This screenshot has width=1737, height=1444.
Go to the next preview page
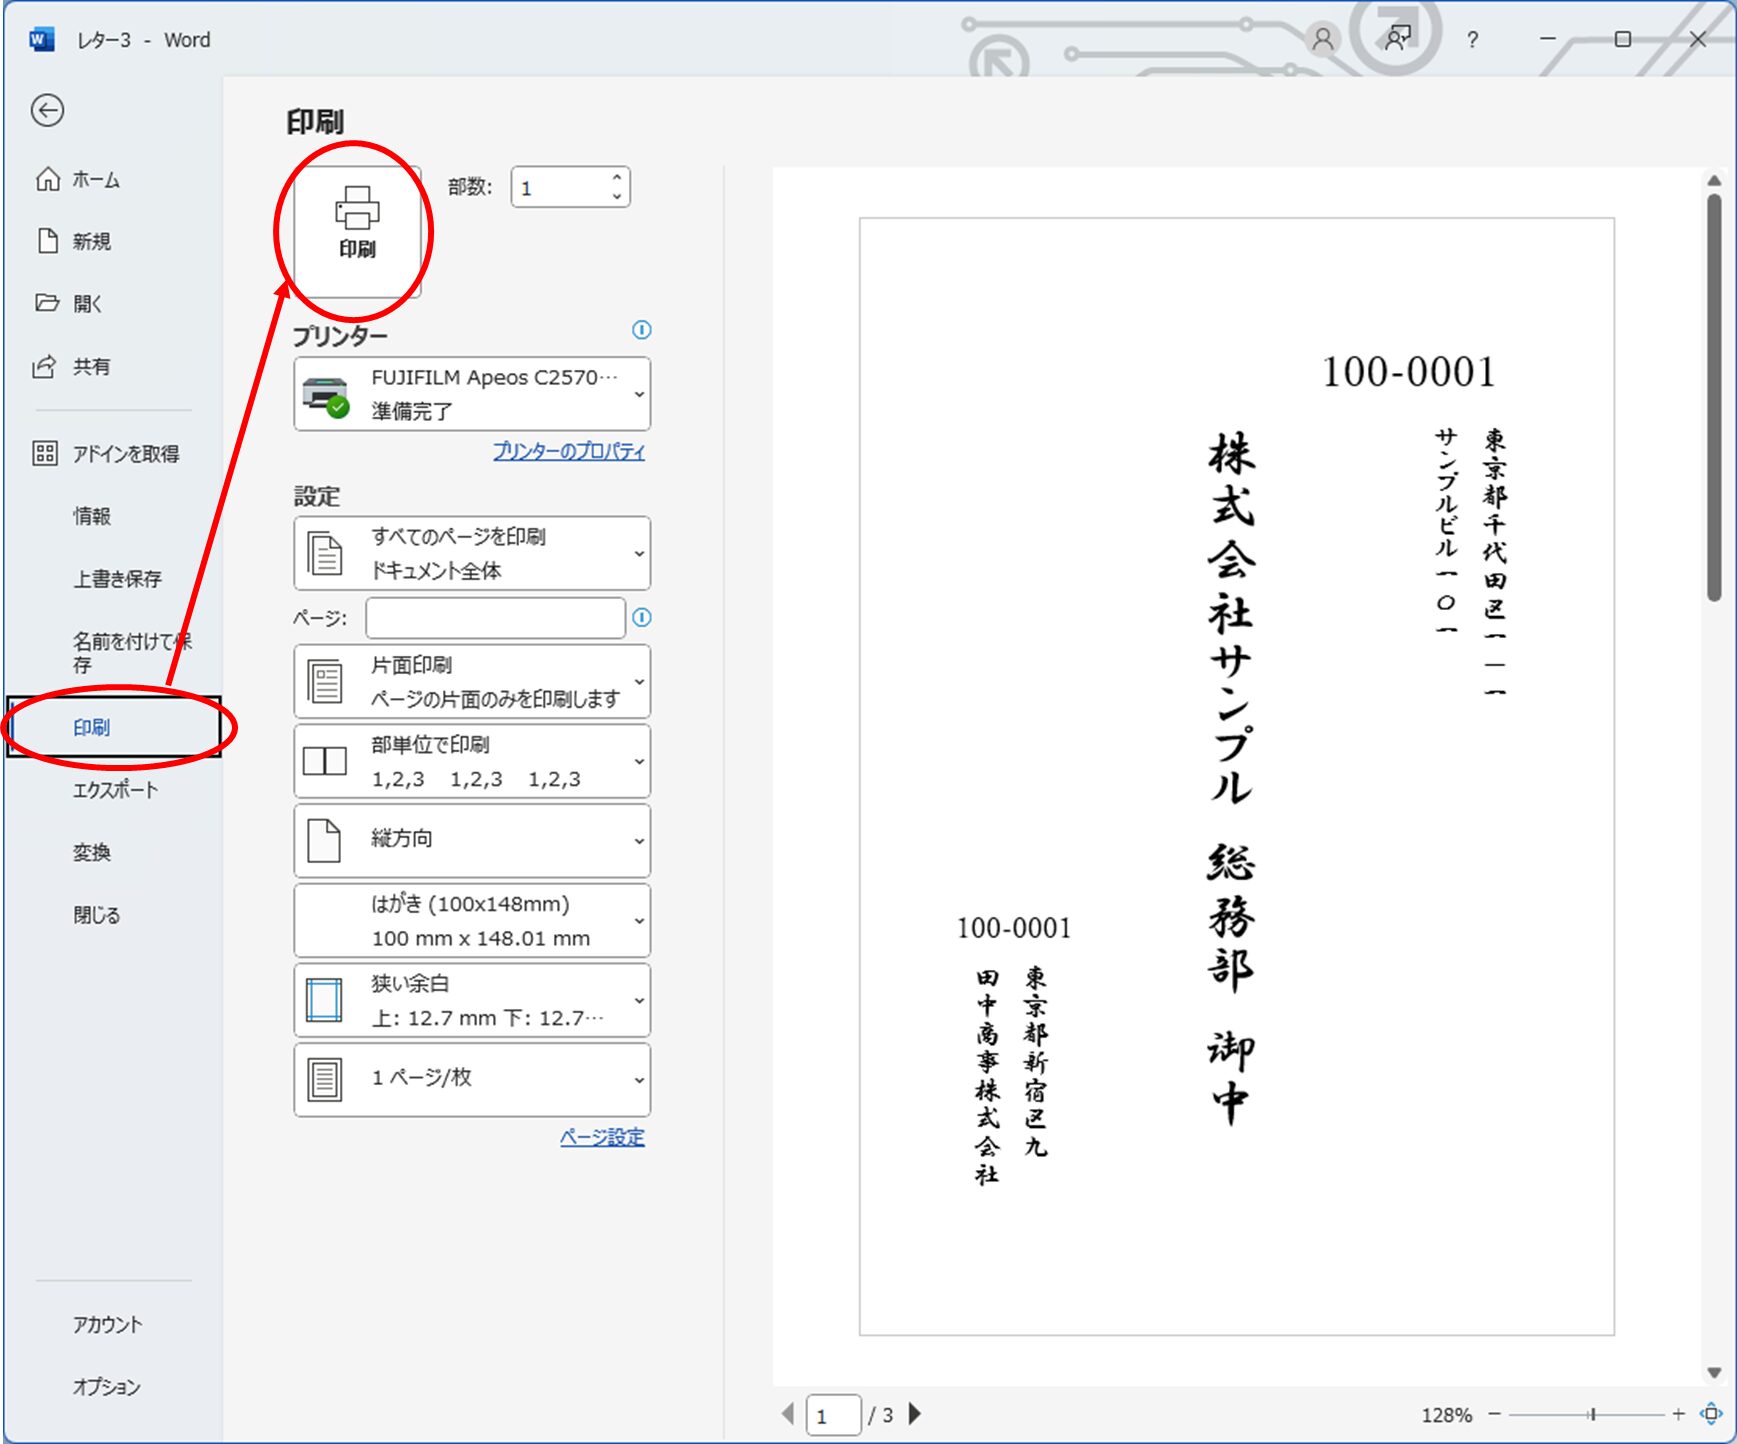point(914,1414)
